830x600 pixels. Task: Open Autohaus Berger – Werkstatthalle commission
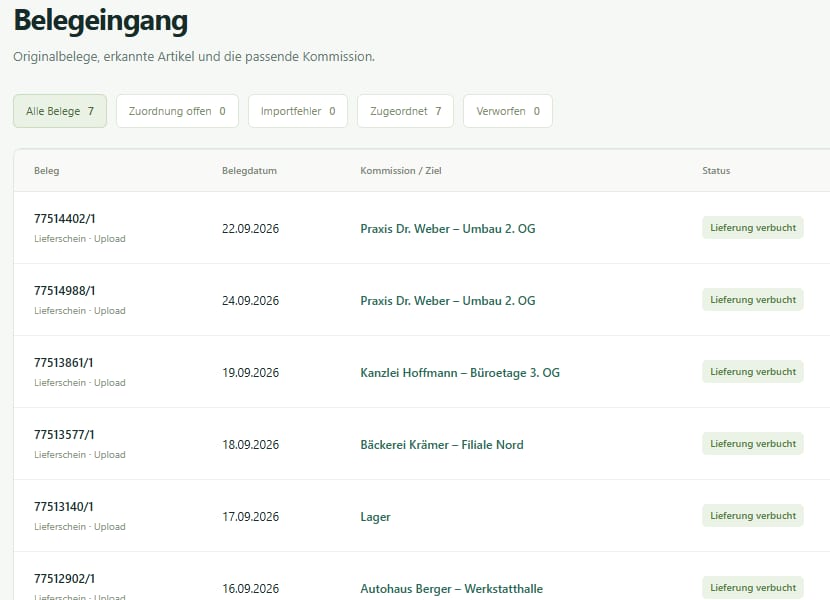tap(452, 589)
